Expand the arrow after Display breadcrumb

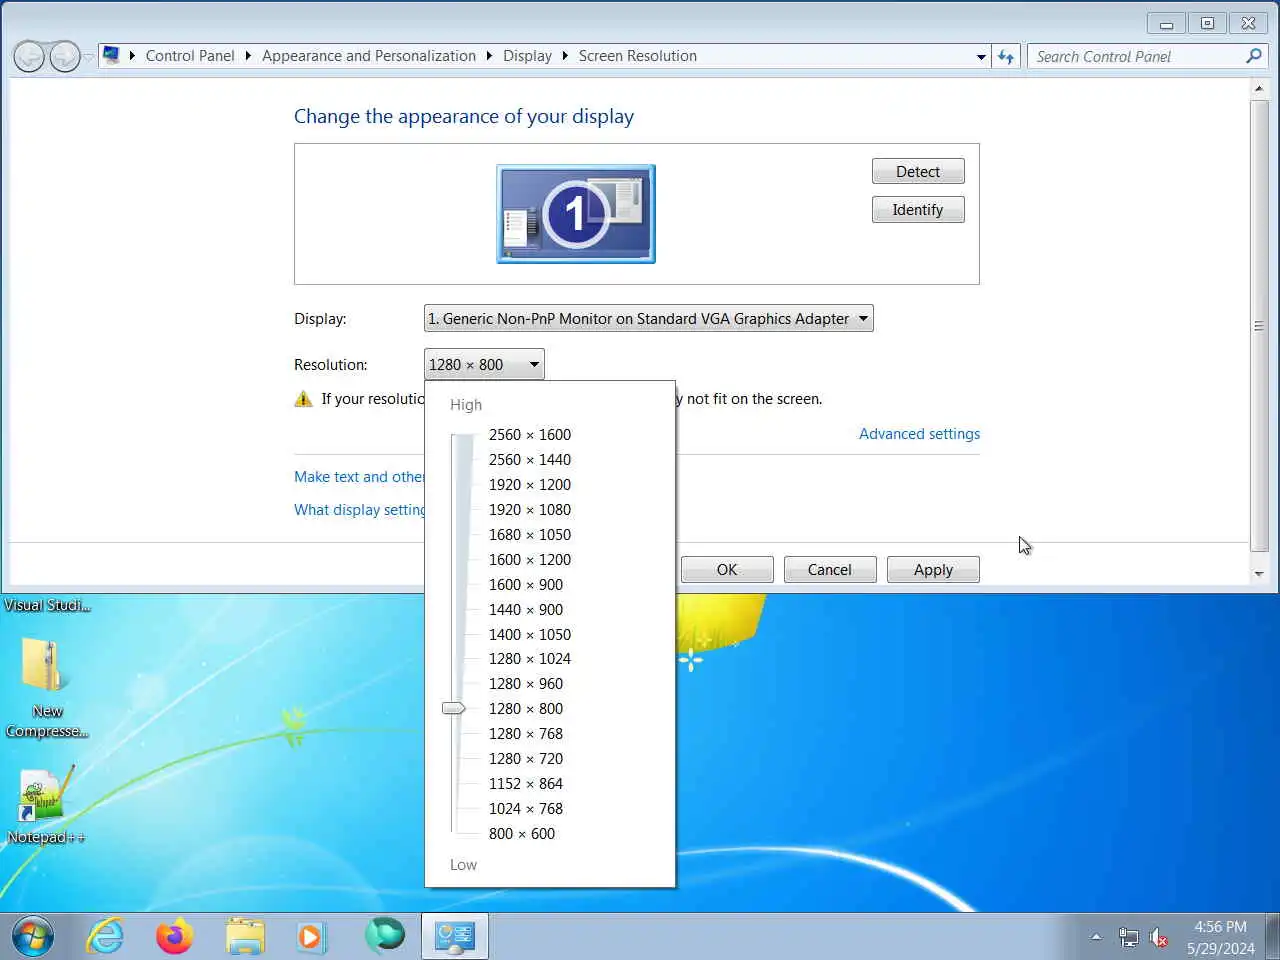coord(565,56)
